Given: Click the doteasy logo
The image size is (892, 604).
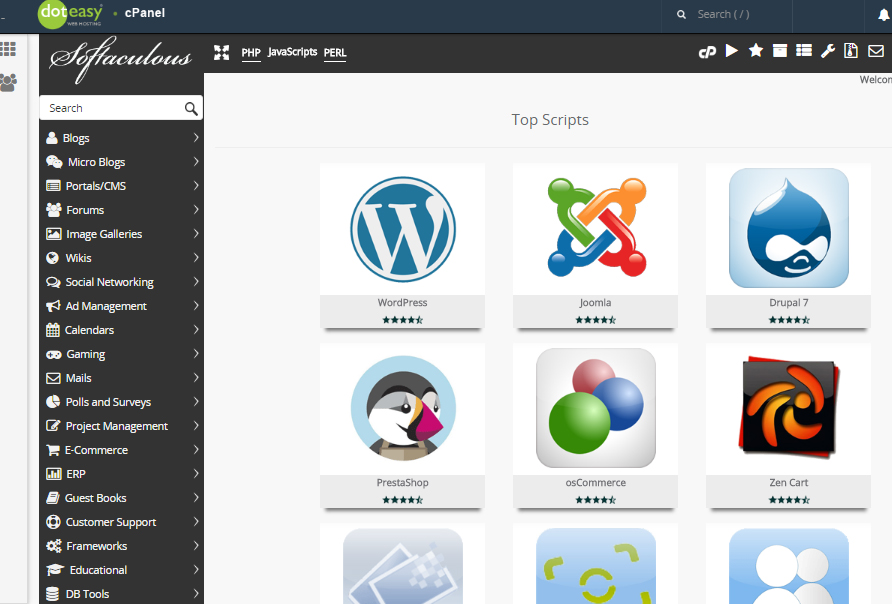Looking at the screenshot, I should (71, 14).
